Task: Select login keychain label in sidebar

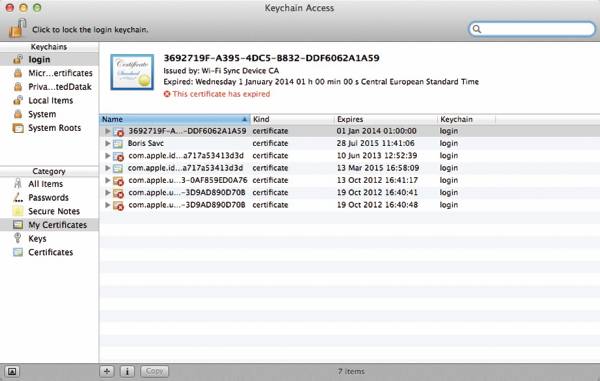Action: [x=39, y=59]
